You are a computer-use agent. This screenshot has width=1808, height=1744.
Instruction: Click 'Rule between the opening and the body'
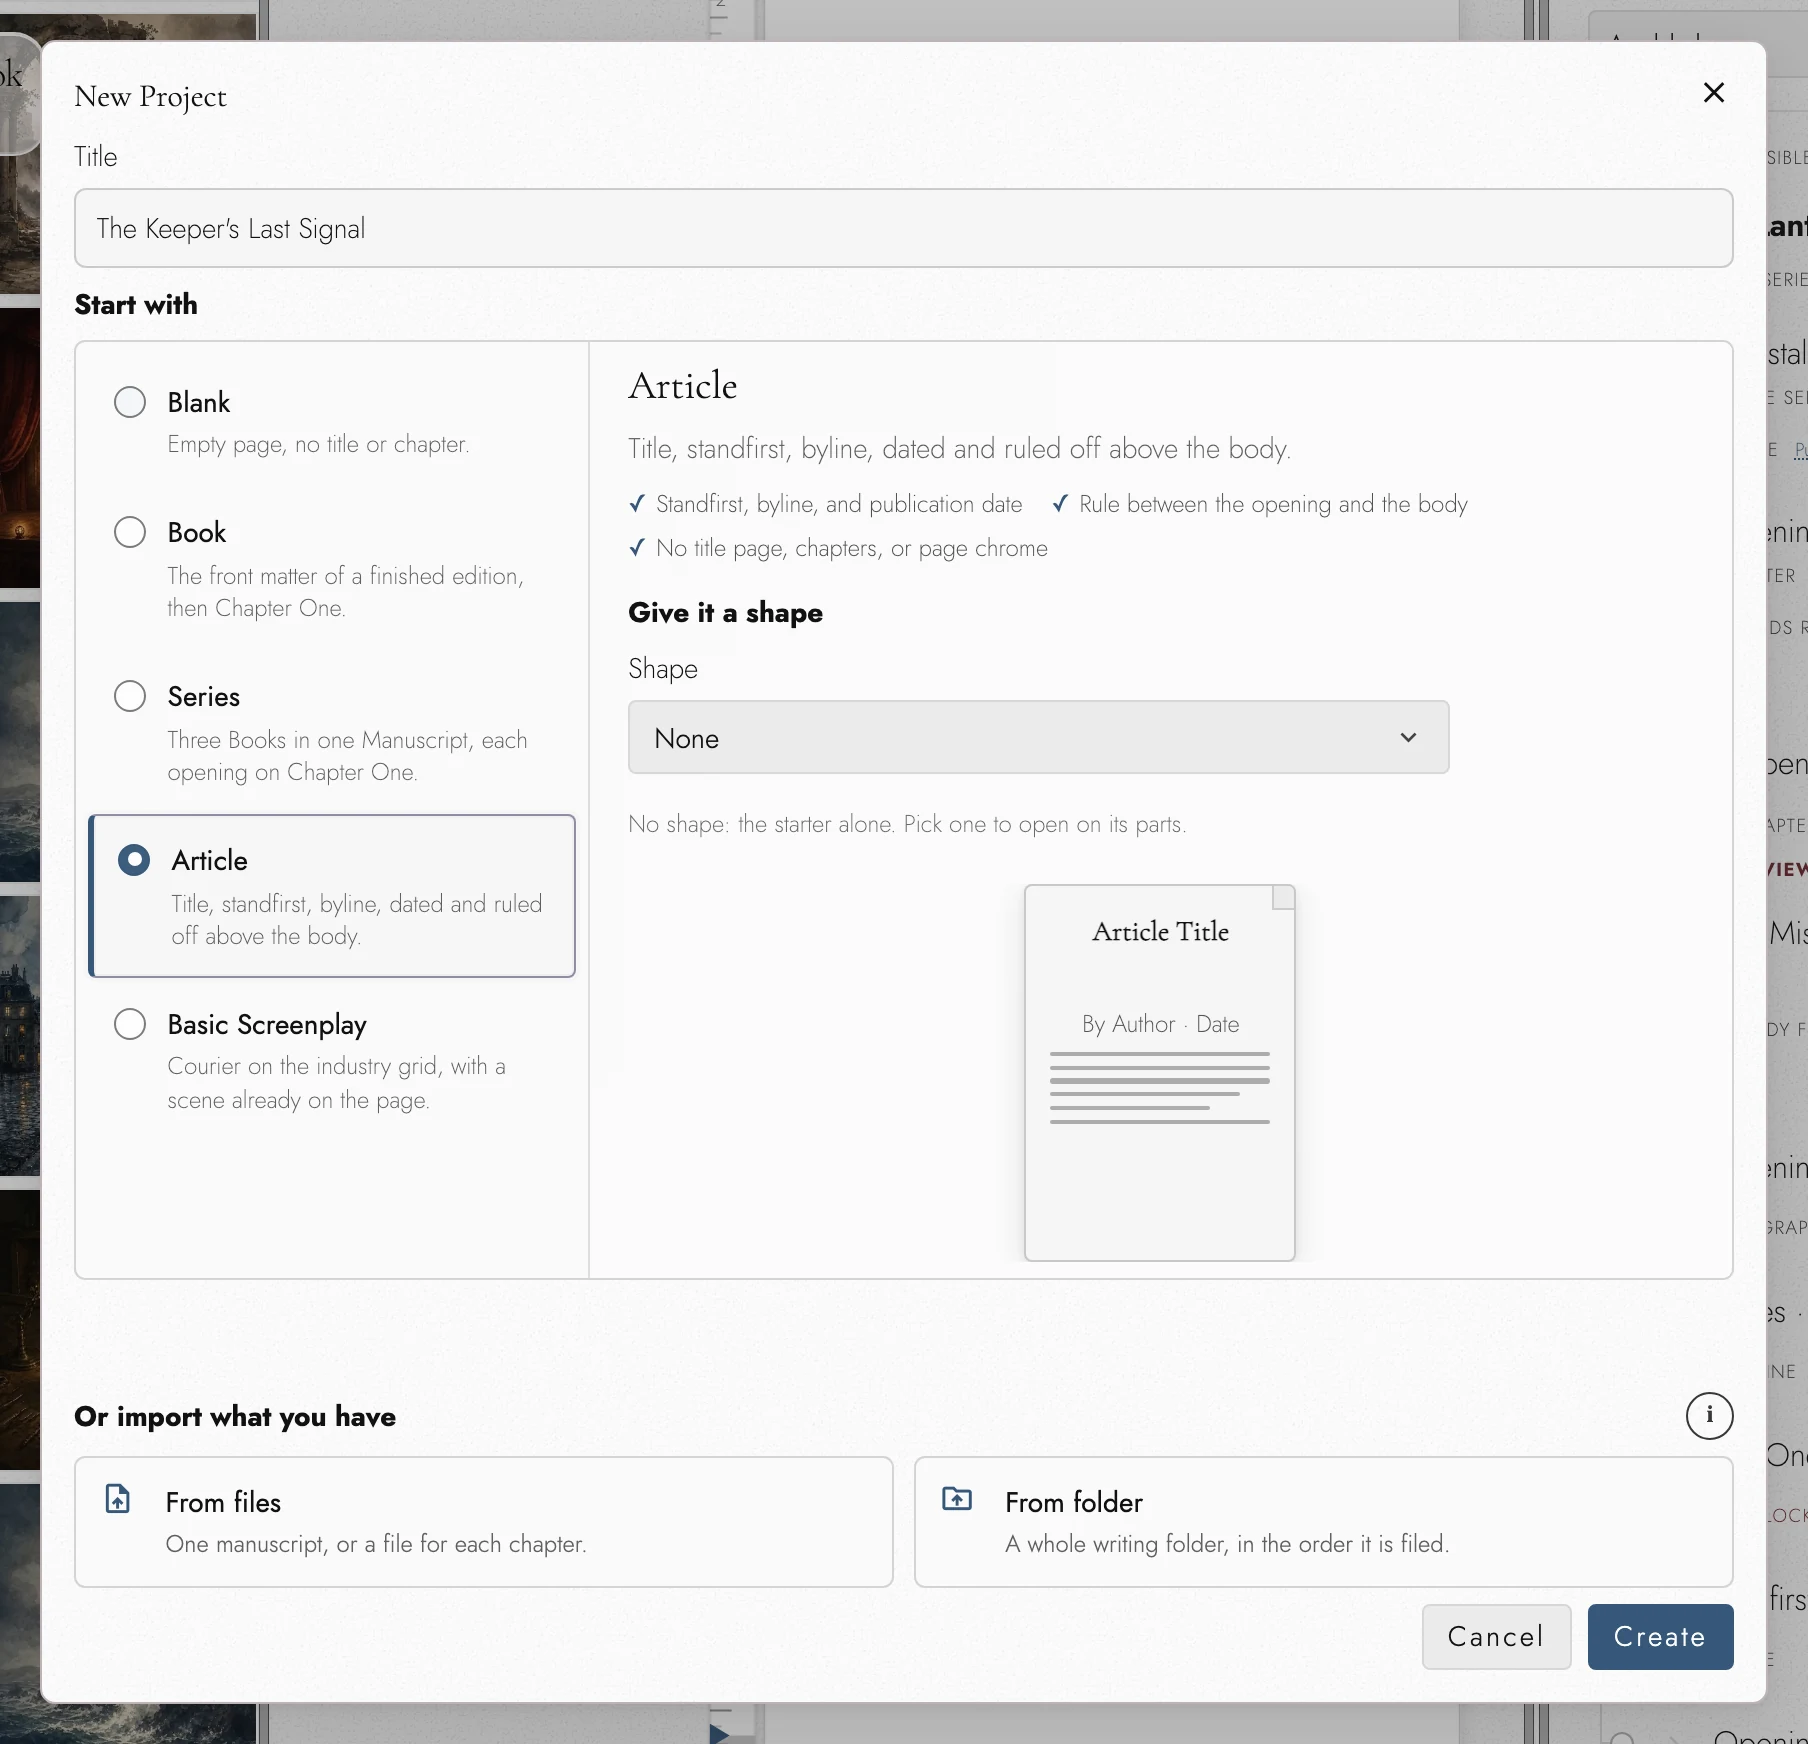tap(1273, 504)
